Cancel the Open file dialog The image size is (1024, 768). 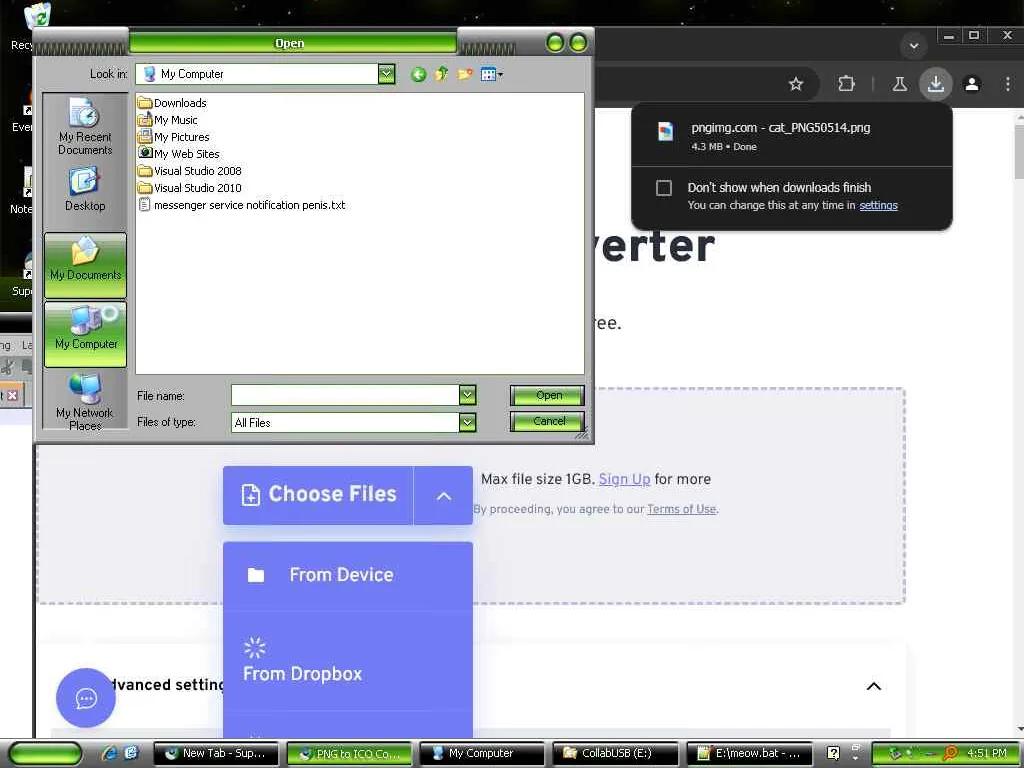pyautogui.click(x=547, y=421)
